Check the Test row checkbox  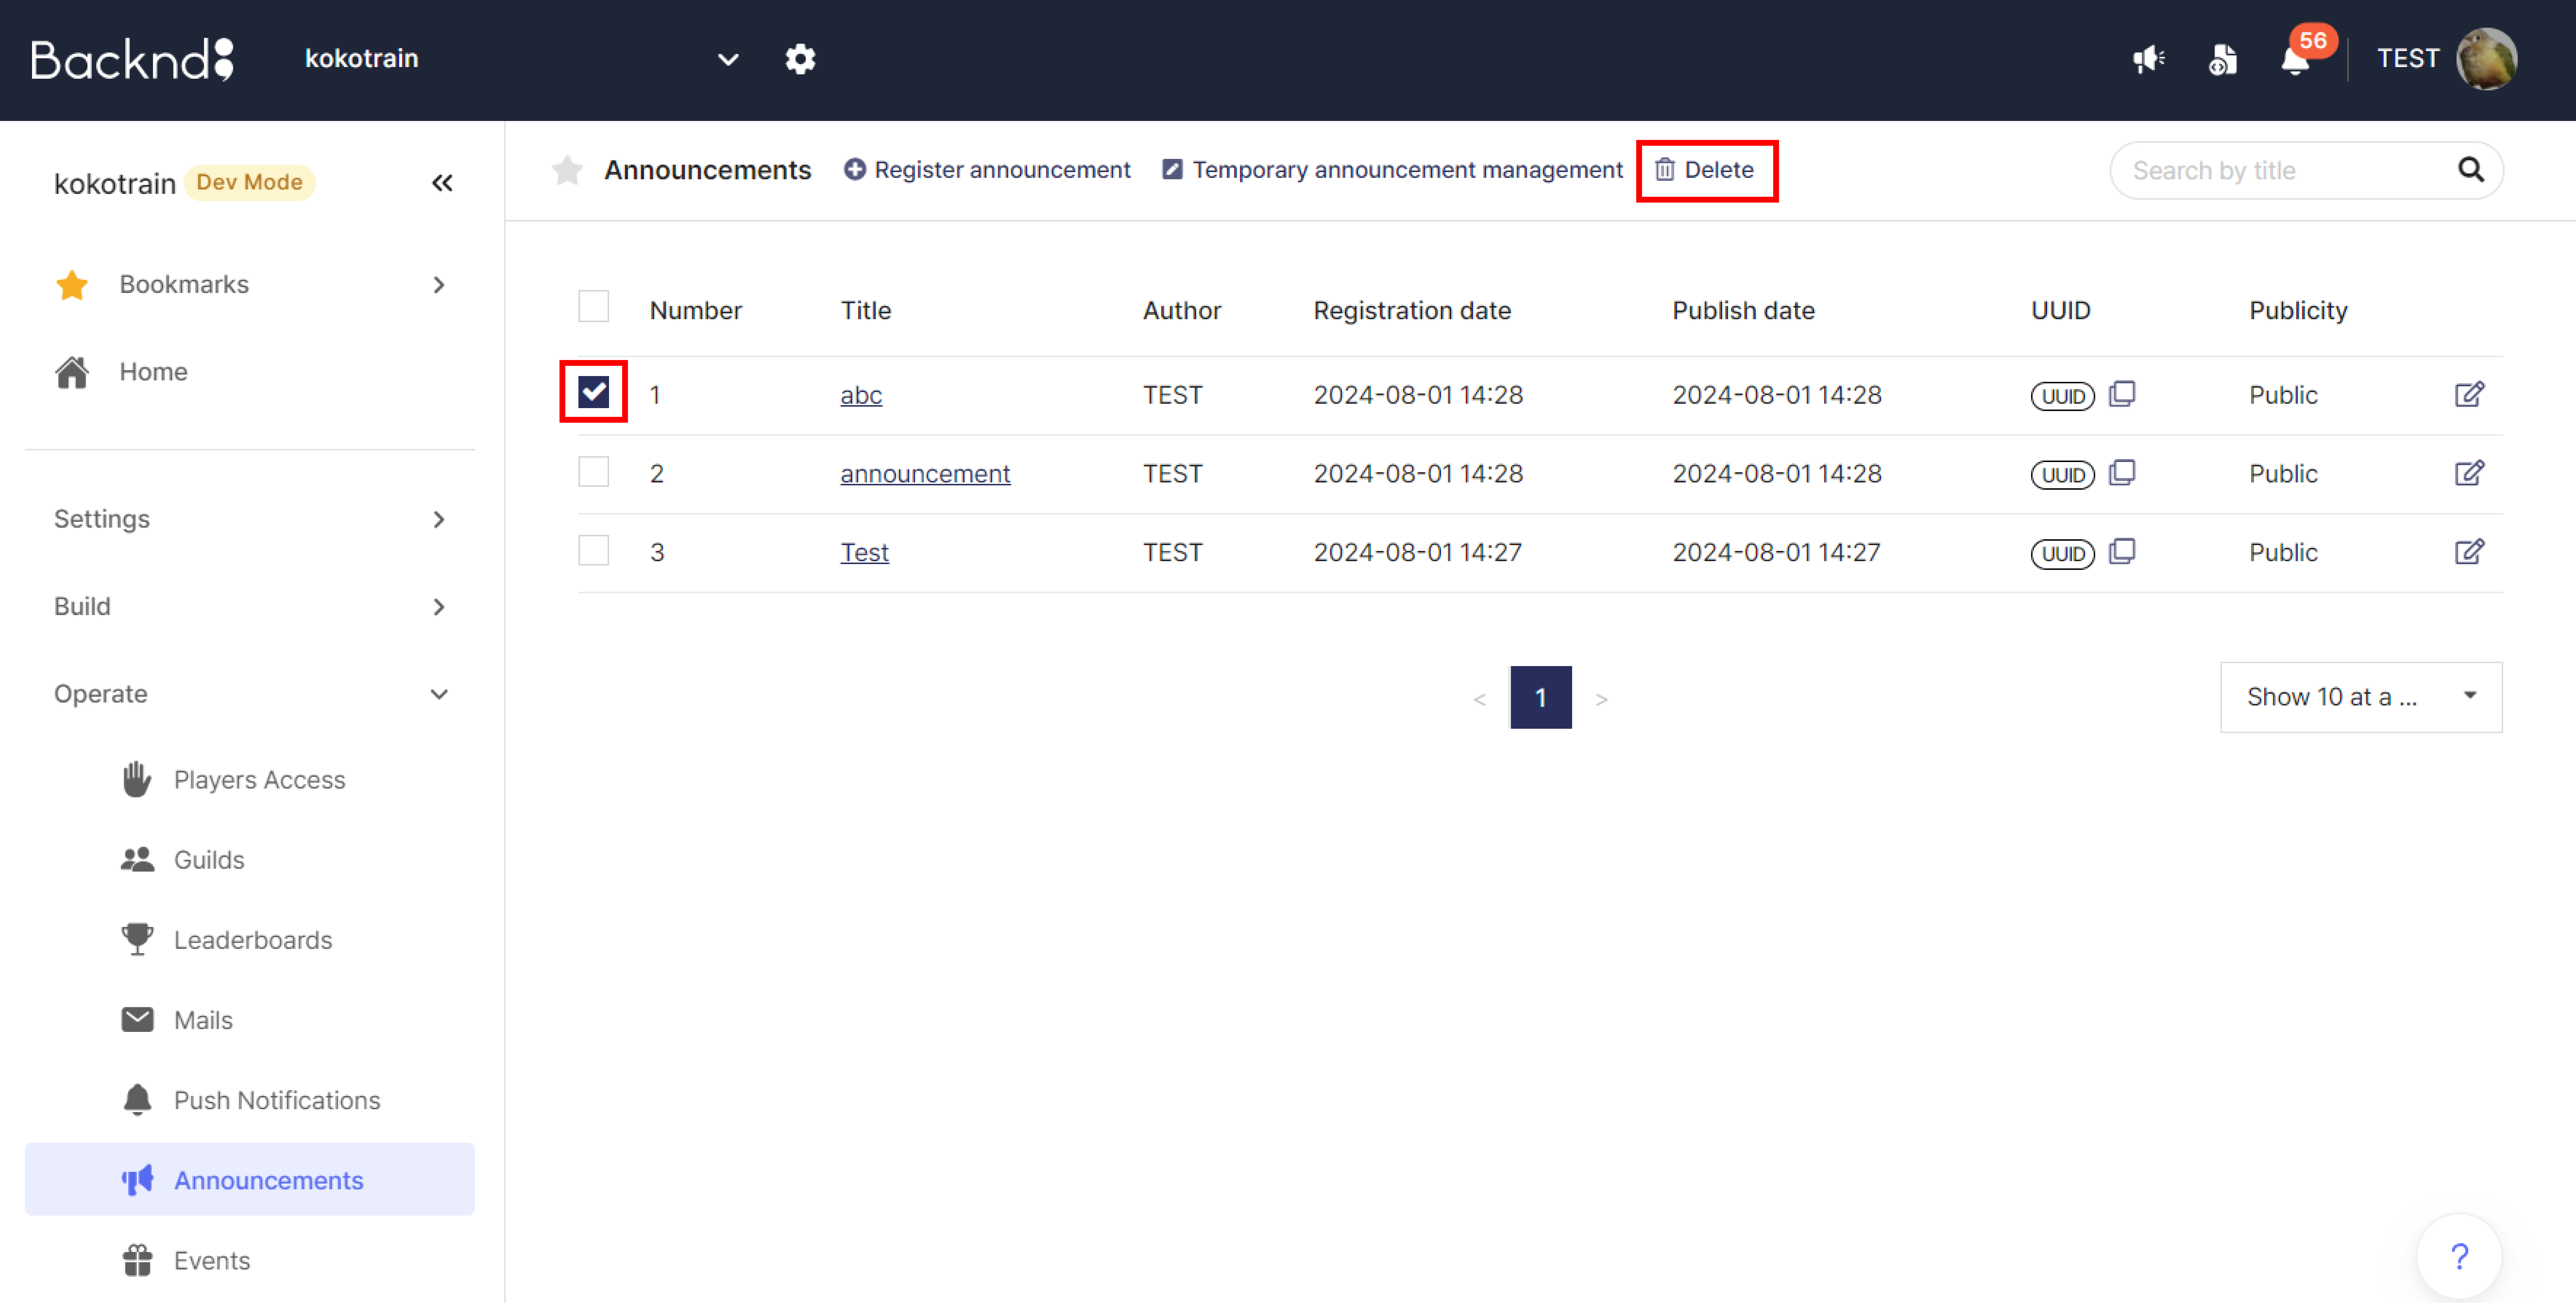(593, 550)
